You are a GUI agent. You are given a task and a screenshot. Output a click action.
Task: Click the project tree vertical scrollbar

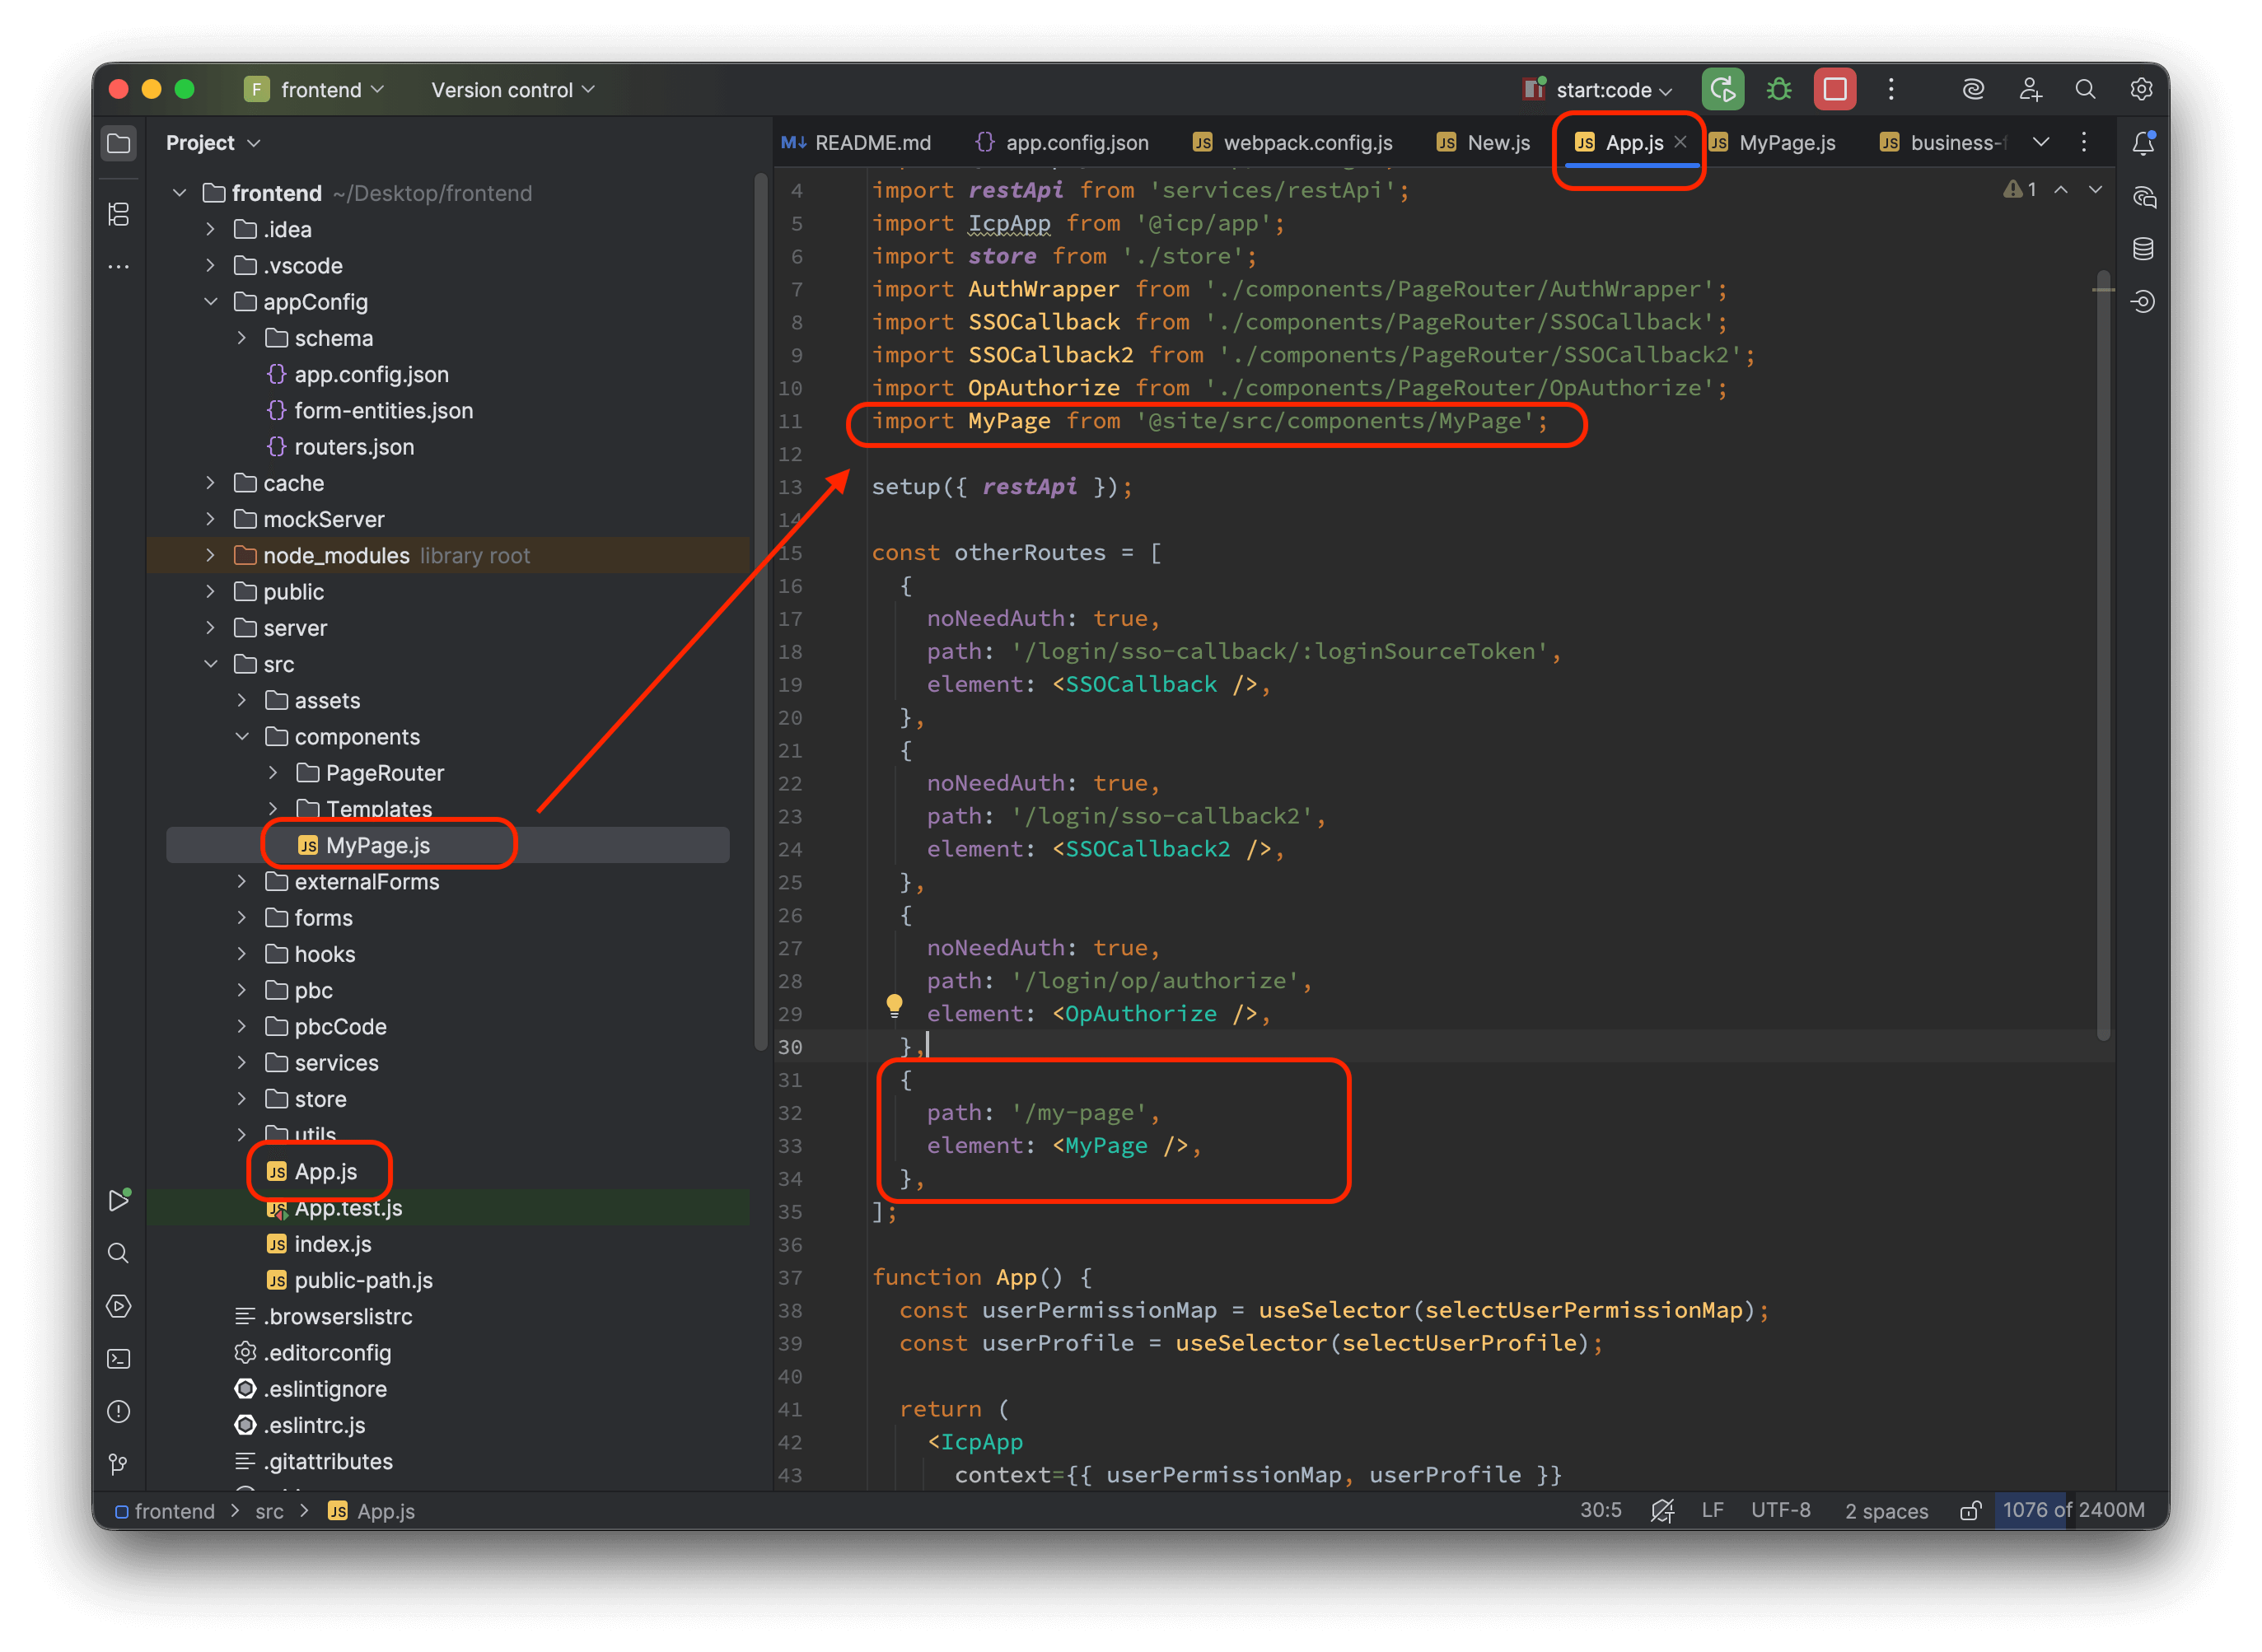pos(760,610)
